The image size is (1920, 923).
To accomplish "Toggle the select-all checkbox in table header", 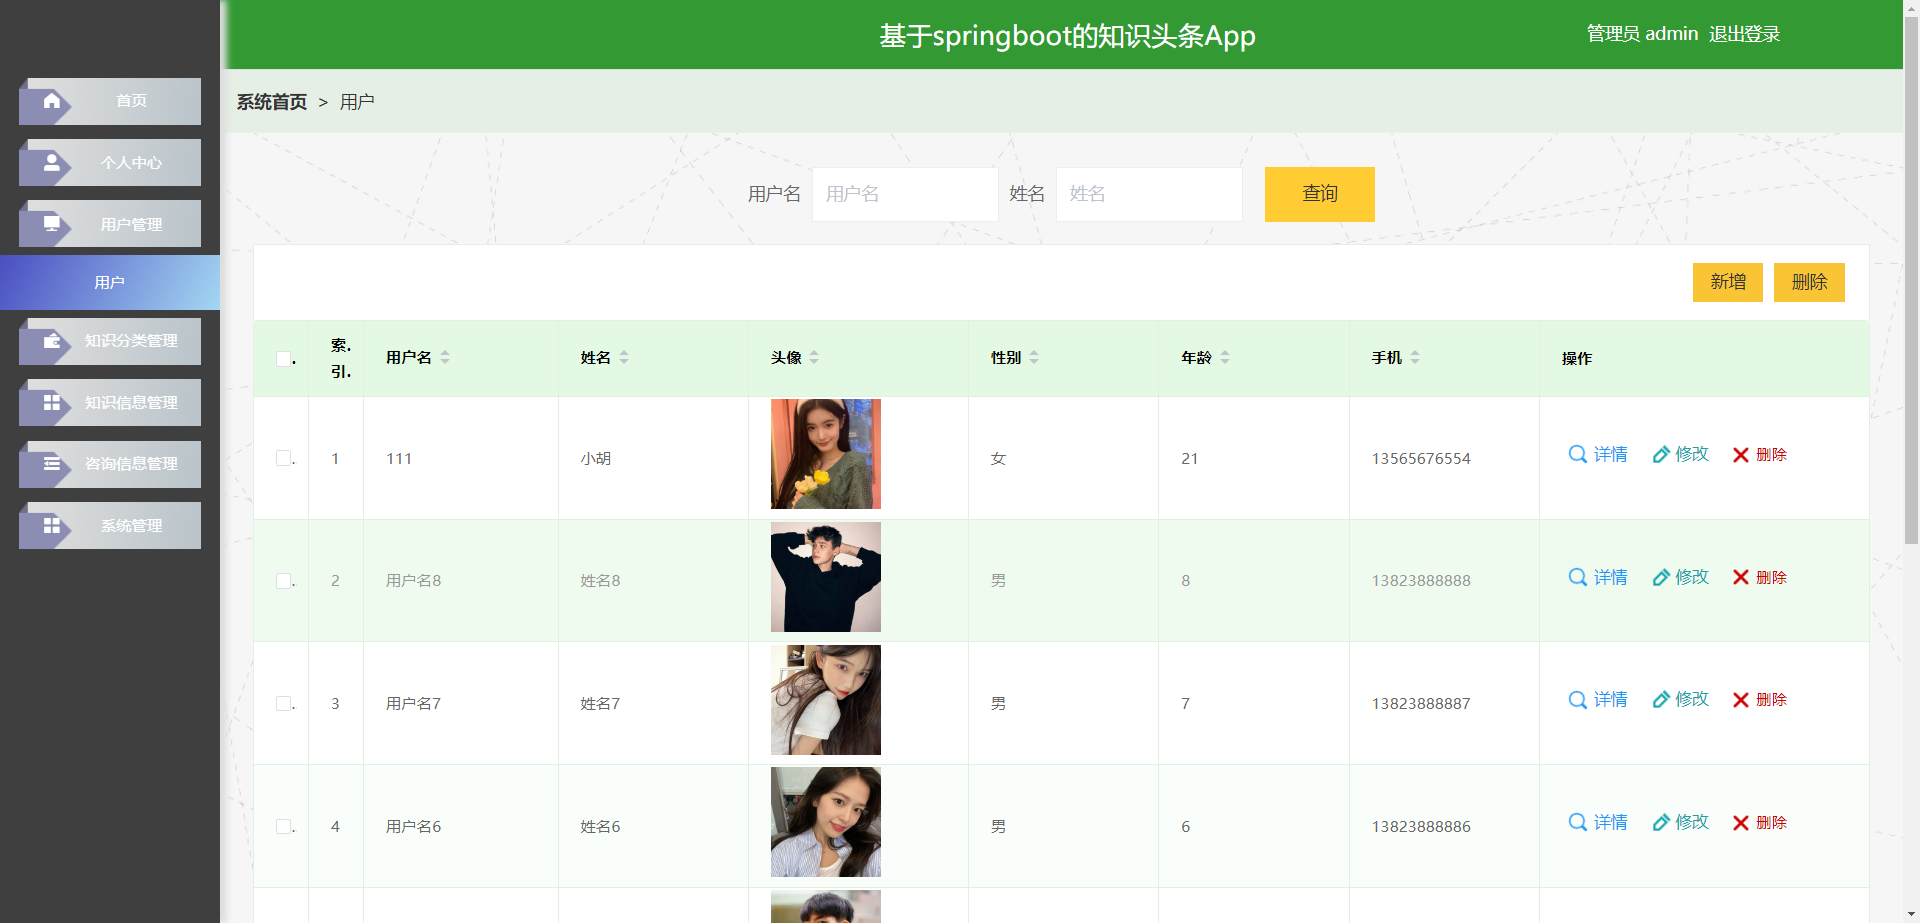I will [284, 358].
